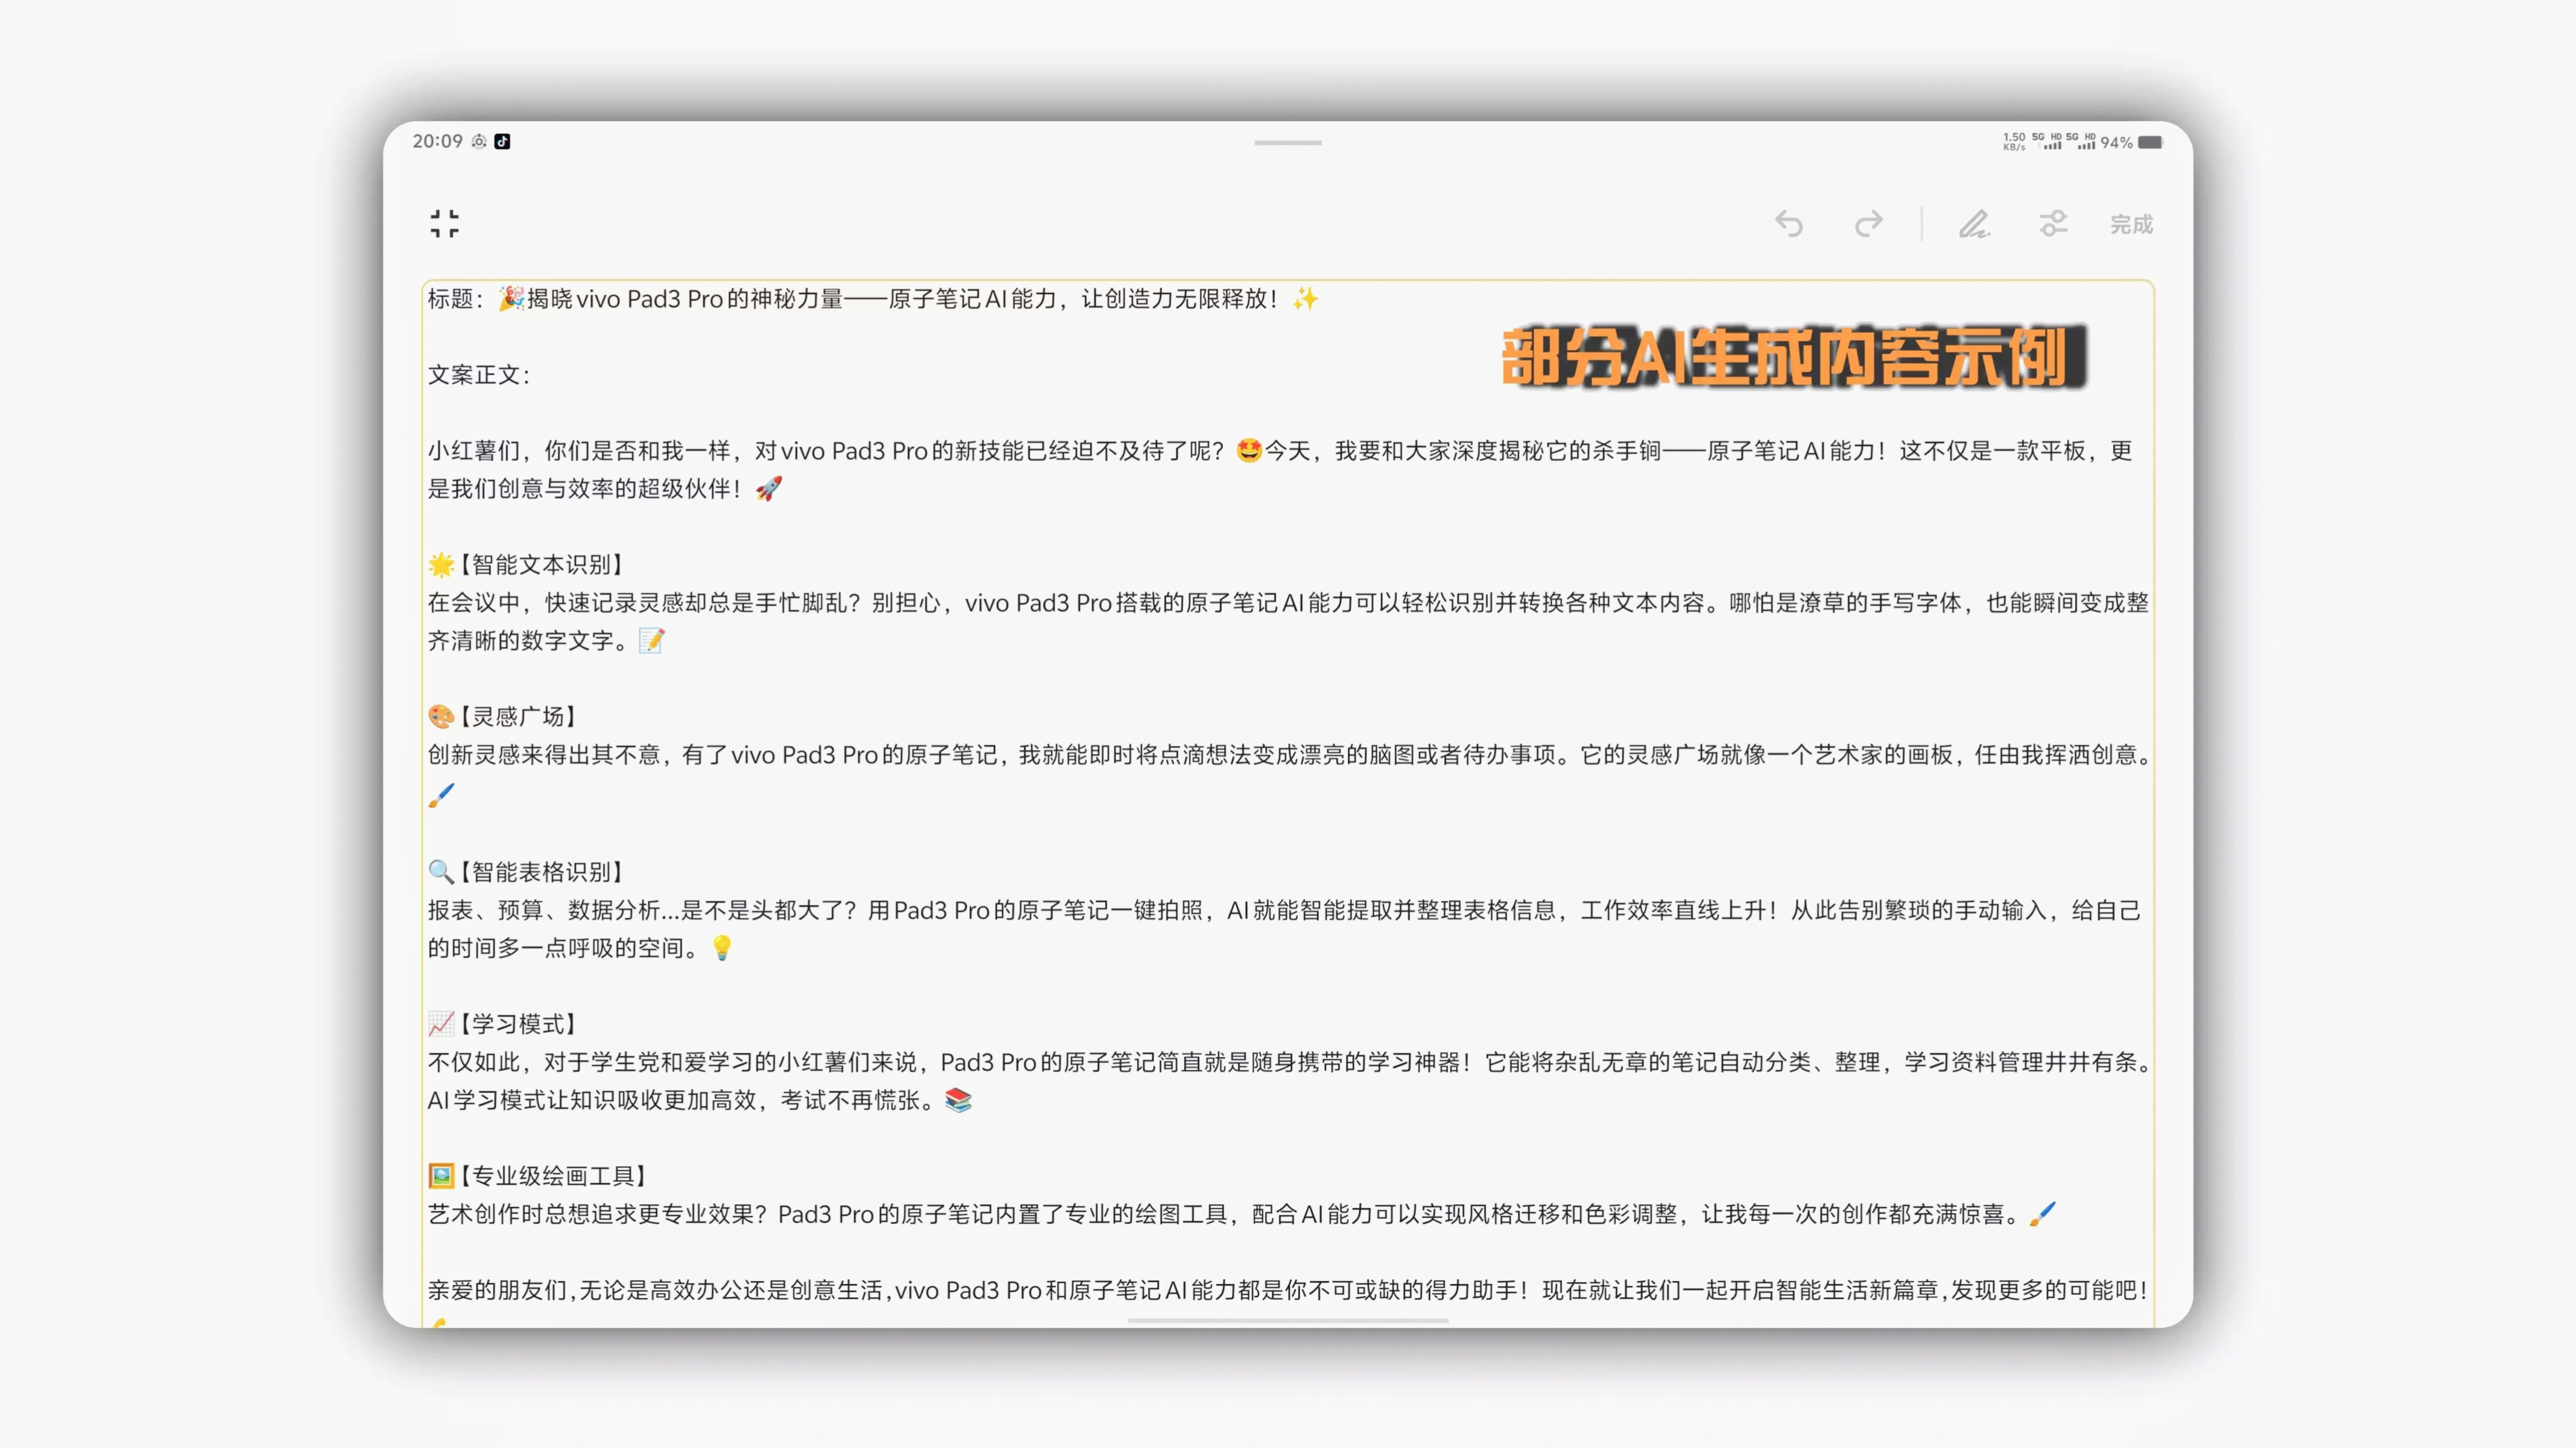Click the sparkles emoji ending the title
The image size is (2576, 1448).
click(x=1305, y=298)
